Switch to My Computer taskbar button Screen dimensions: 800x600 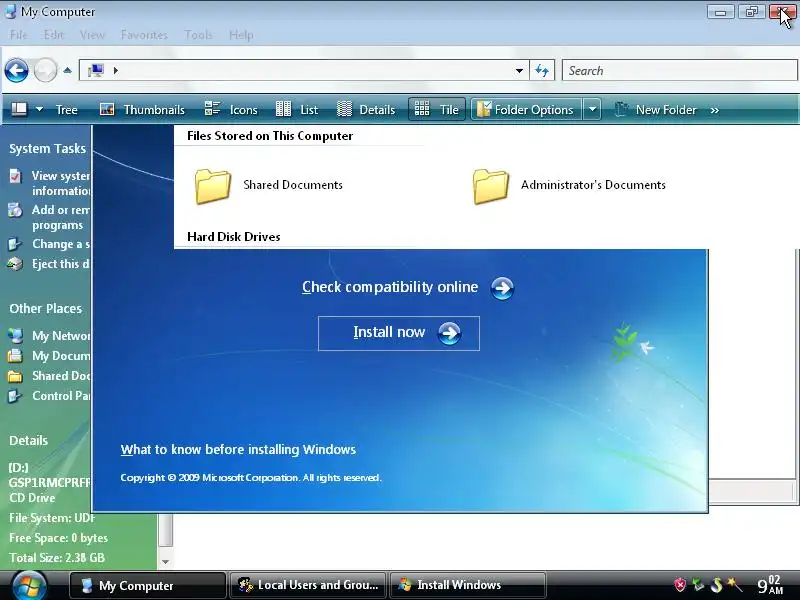click(x=147, y=585)
